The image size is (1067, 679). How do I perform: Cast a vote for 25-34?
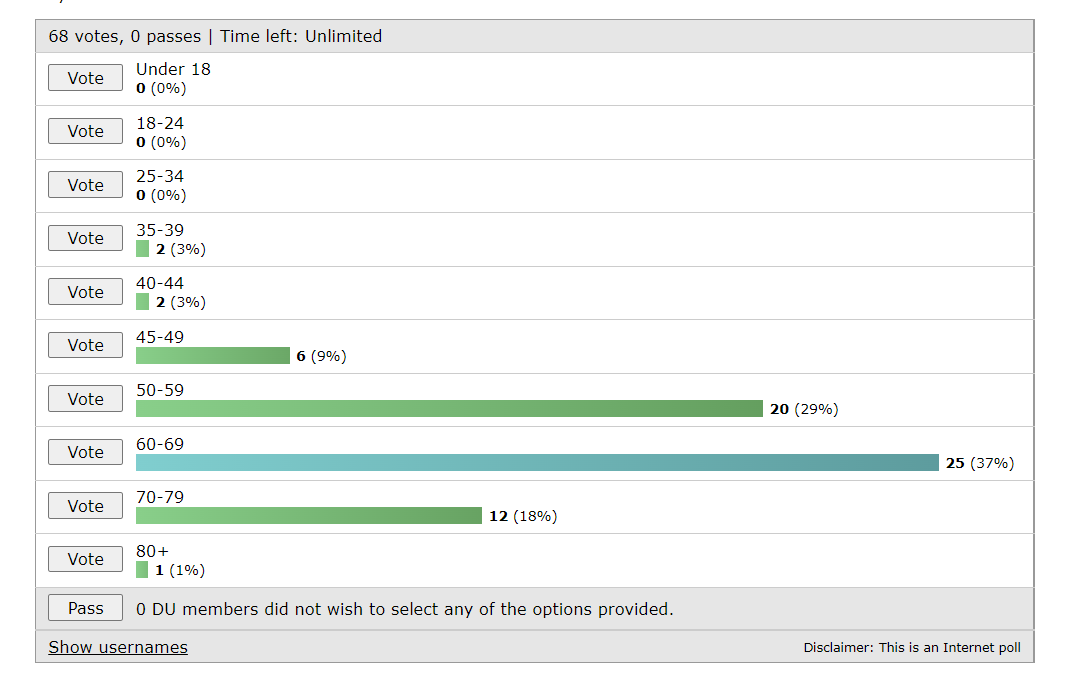(x=85, y=185)
